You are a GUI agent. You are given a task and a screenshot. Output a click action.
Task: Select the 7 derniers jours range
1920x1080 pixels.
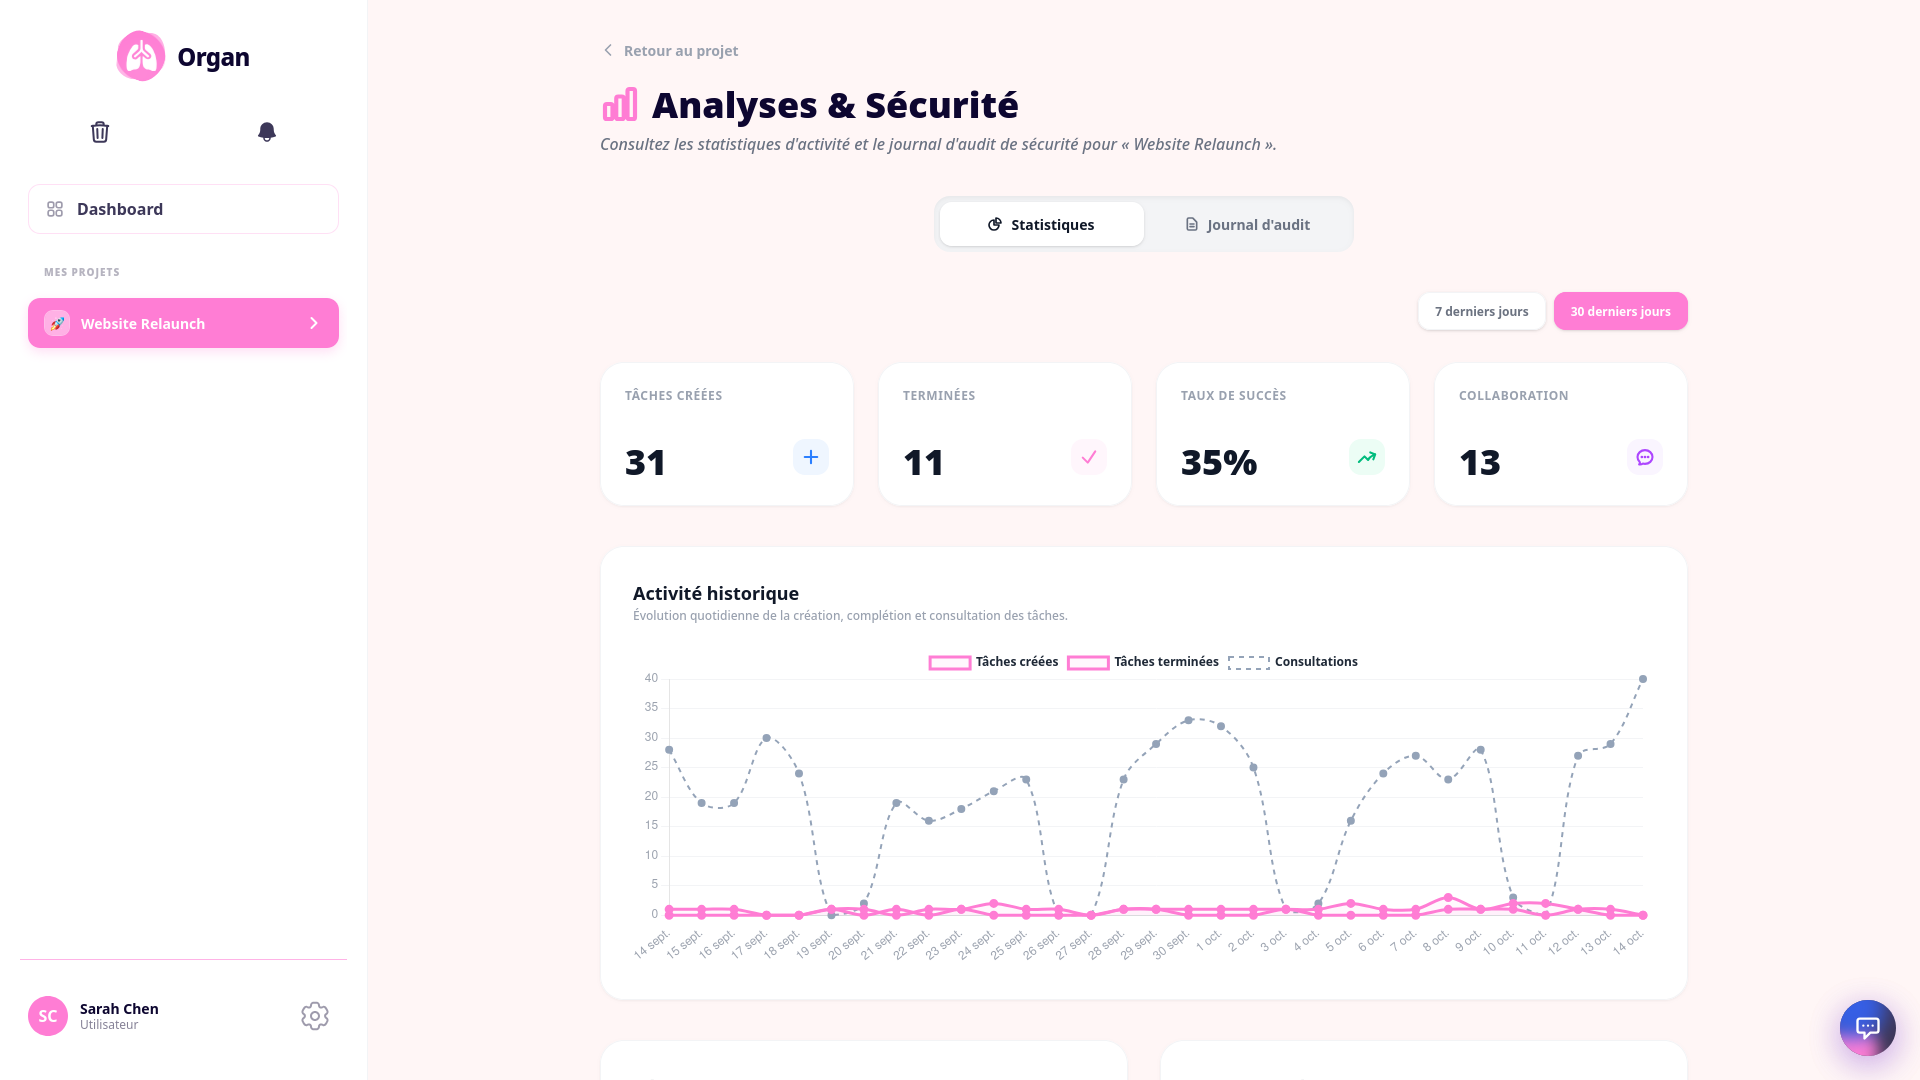[x=1482, y=311]
